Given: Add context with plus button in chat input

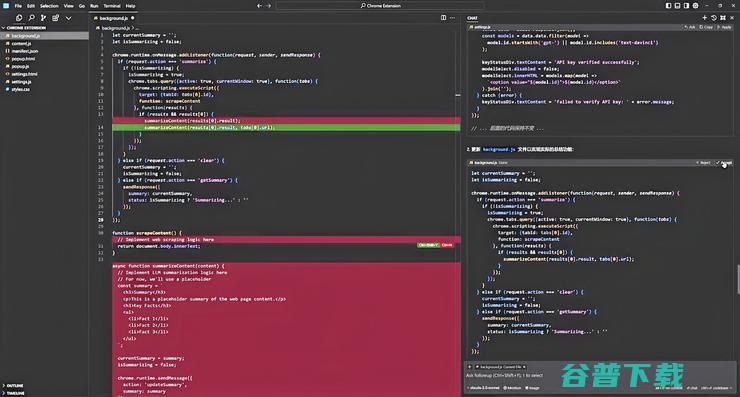Looking at the screenshot, I should 470,367.
